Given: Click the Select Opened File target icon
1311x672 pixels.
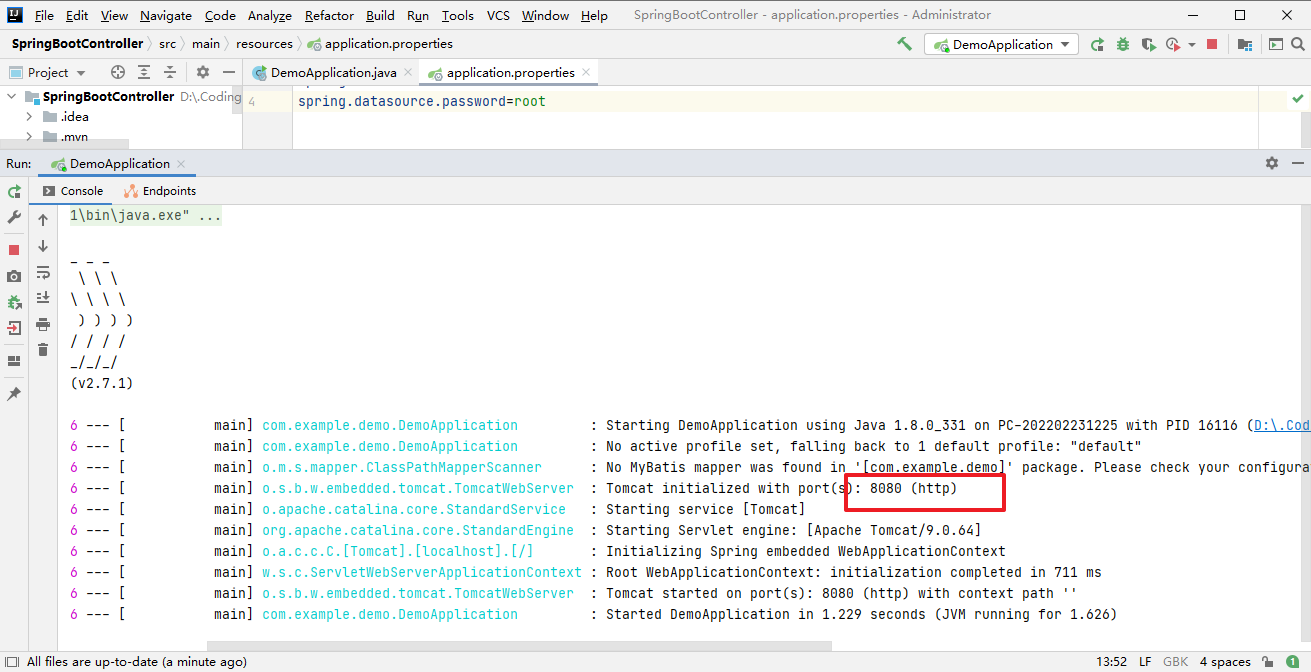Looking at the screenshot, I should tap(118, 72).
